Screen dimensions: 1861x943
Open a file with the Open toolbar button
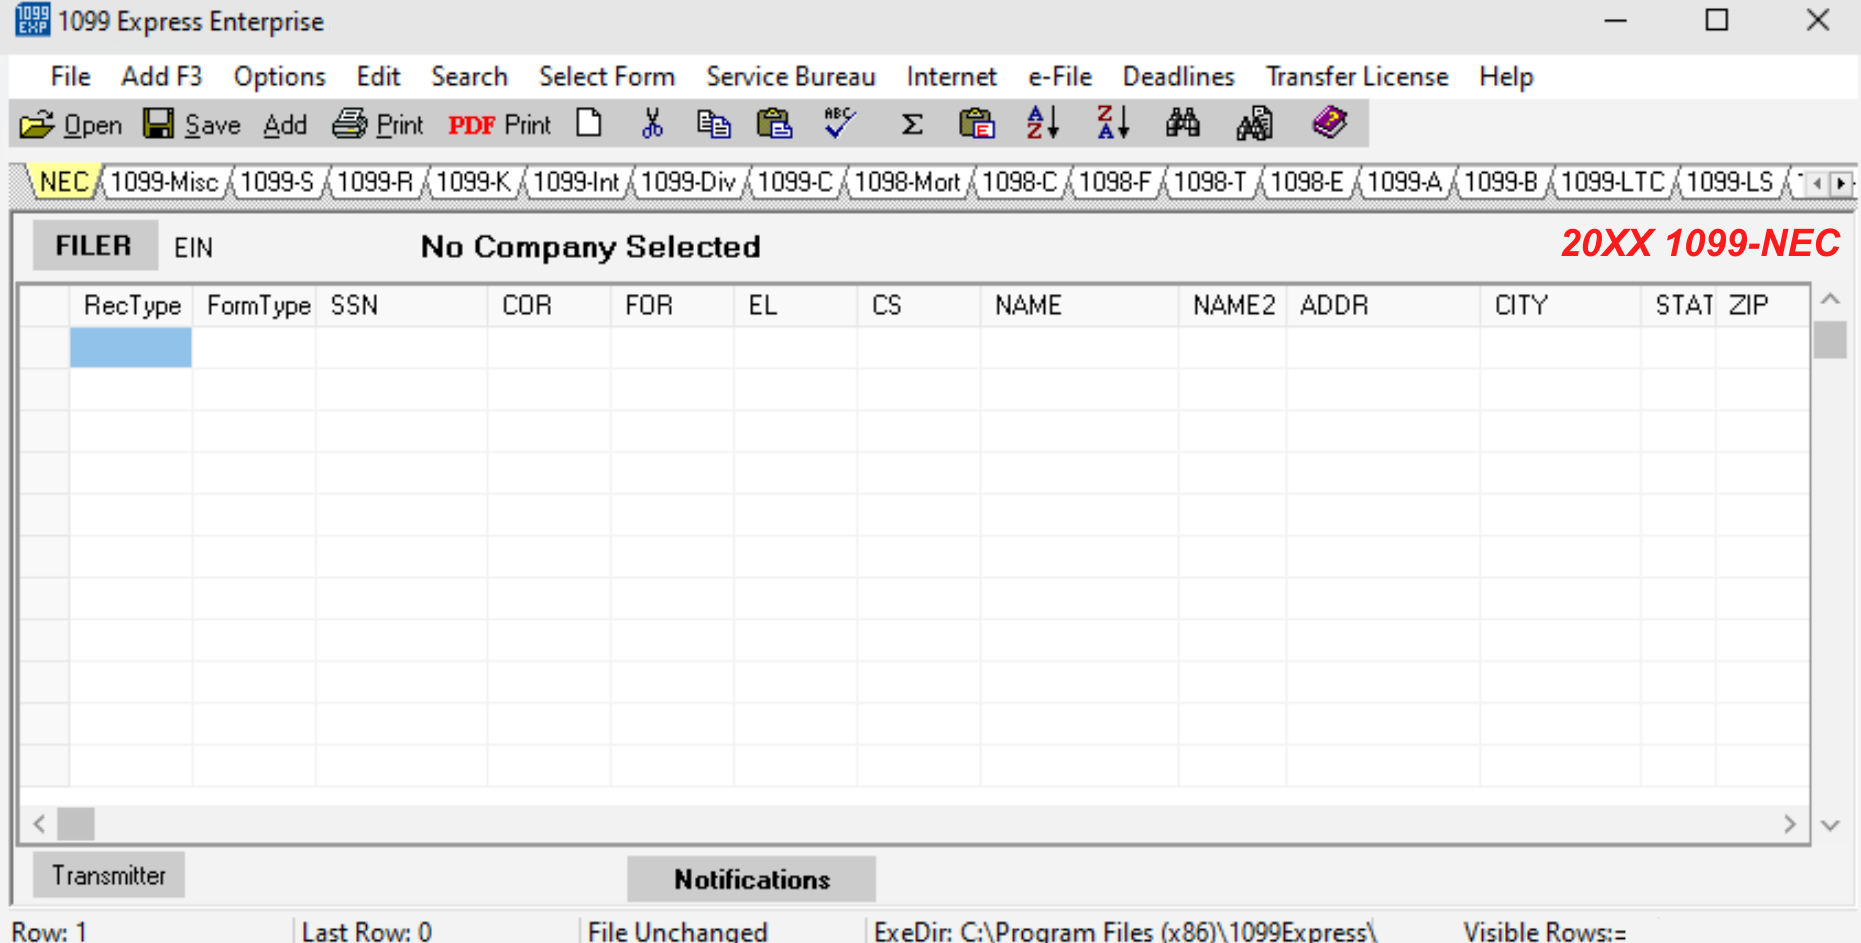coord(70,124)
